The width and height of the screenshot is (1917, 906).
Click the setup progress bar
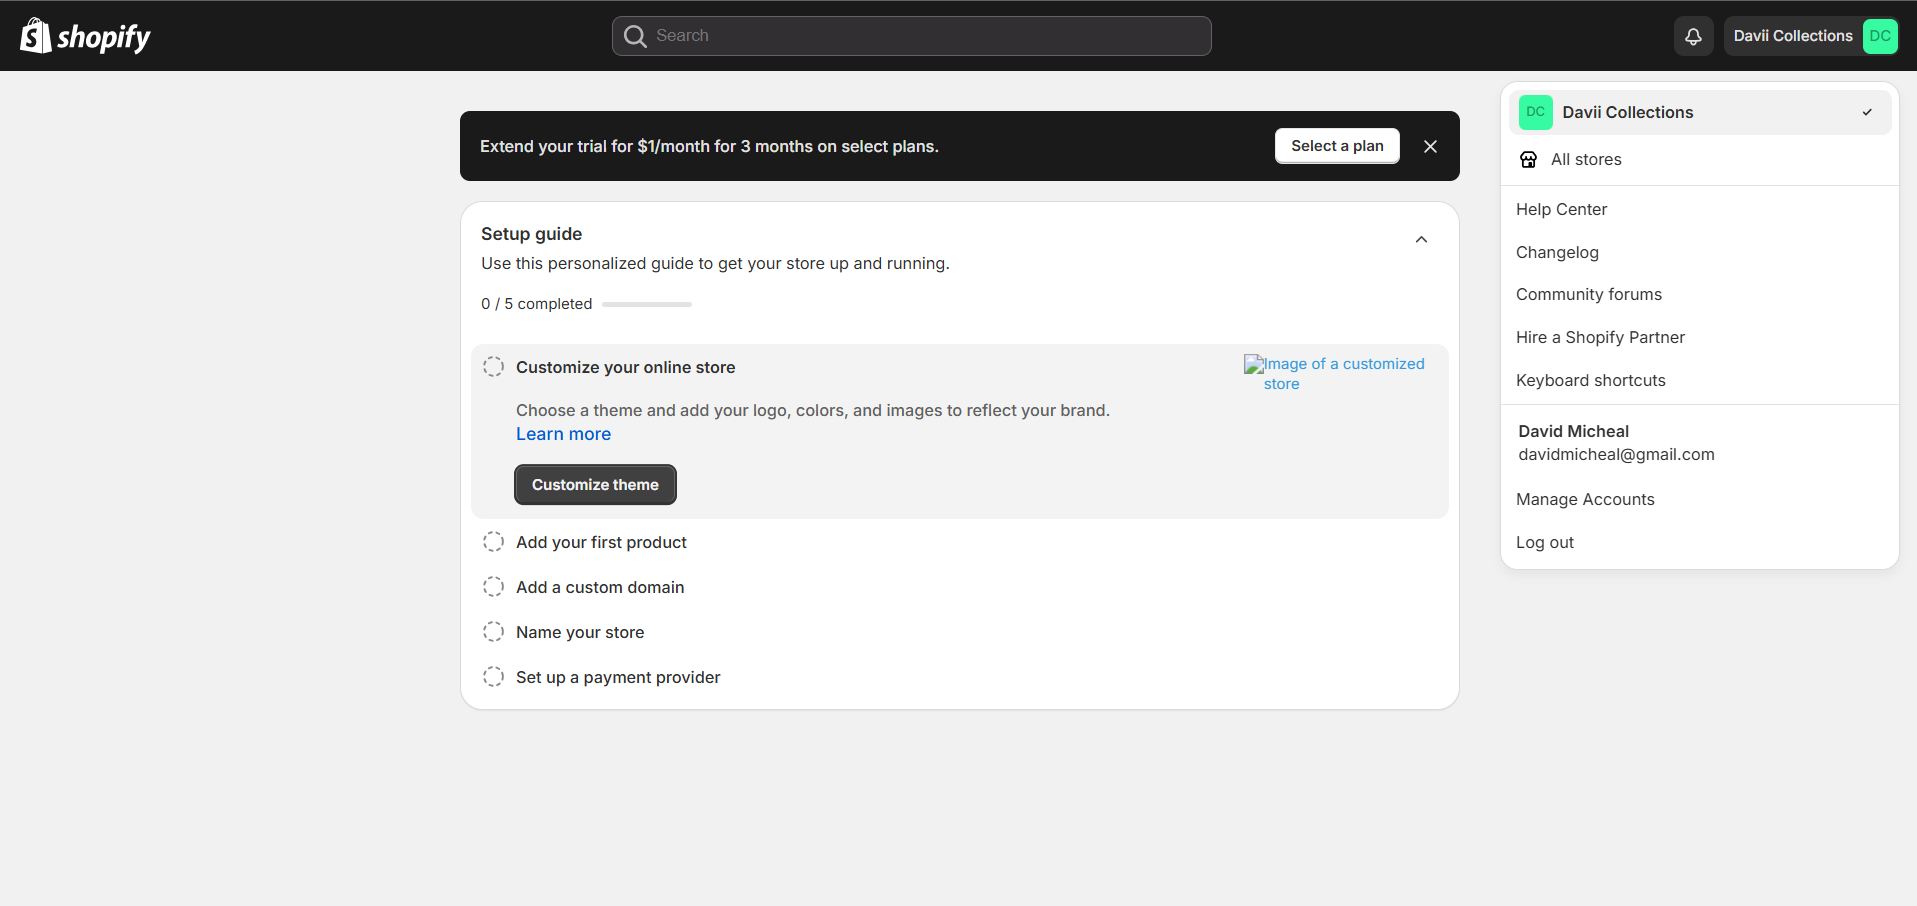[x=646, y=304]
